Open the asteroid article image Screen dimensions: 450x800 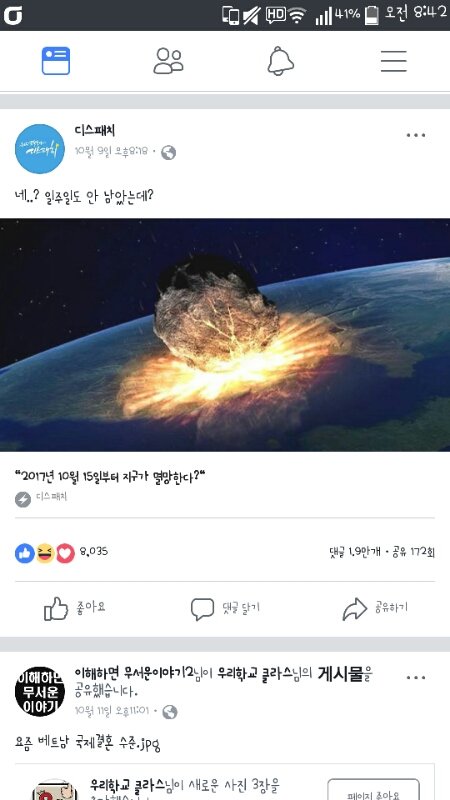click(x=225, y=335)
